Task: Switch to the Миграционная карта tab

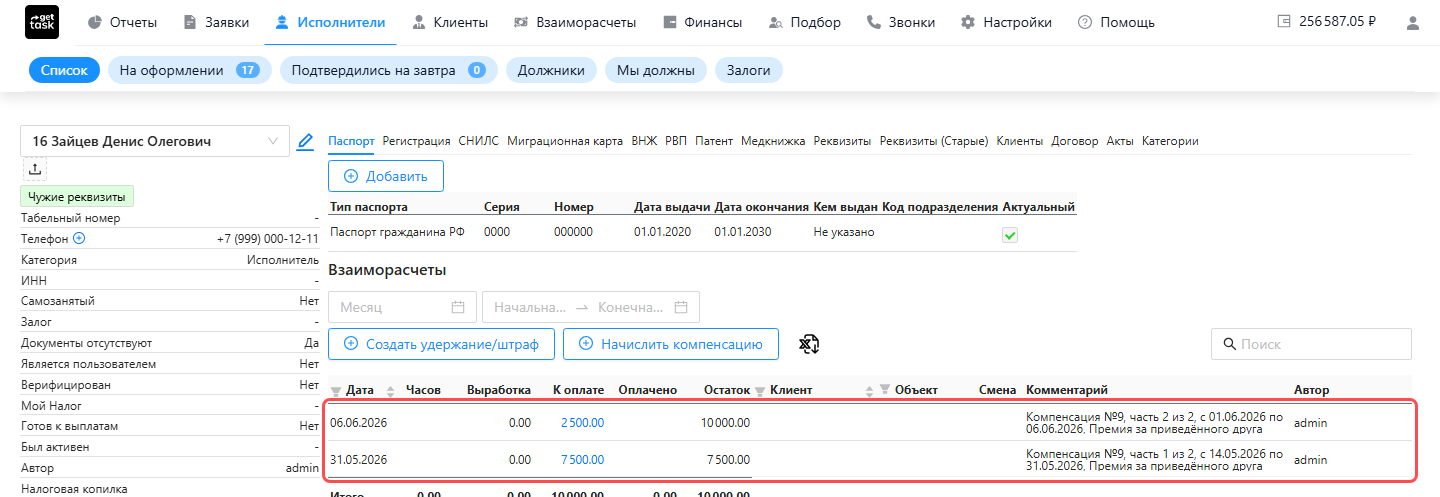Action: (565, 141)
